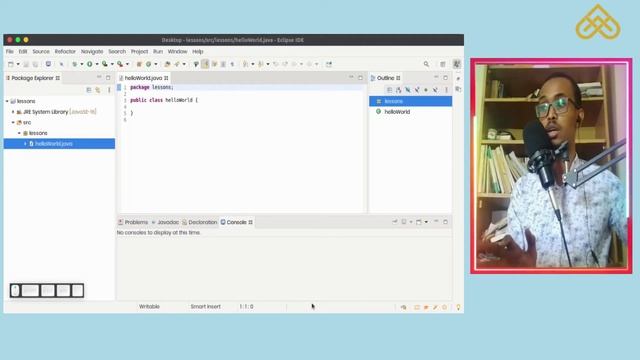Open the Refactor menu

(x=65, y=51)
